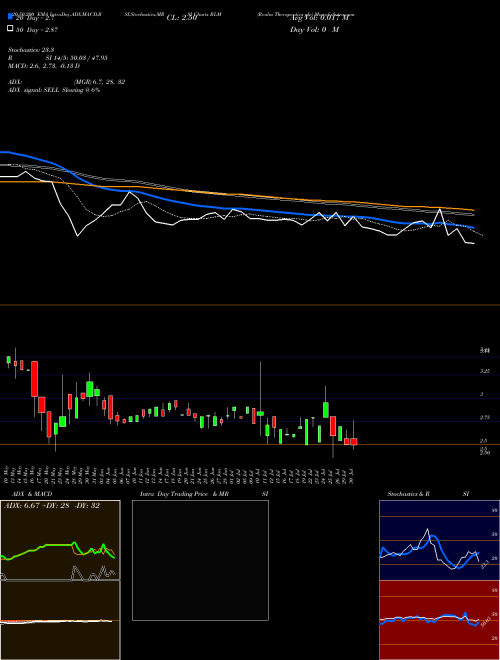Click the white 30 Day legend swatch
The height and width of the screenshot is (660, 500).
click(x=10, y=29)
